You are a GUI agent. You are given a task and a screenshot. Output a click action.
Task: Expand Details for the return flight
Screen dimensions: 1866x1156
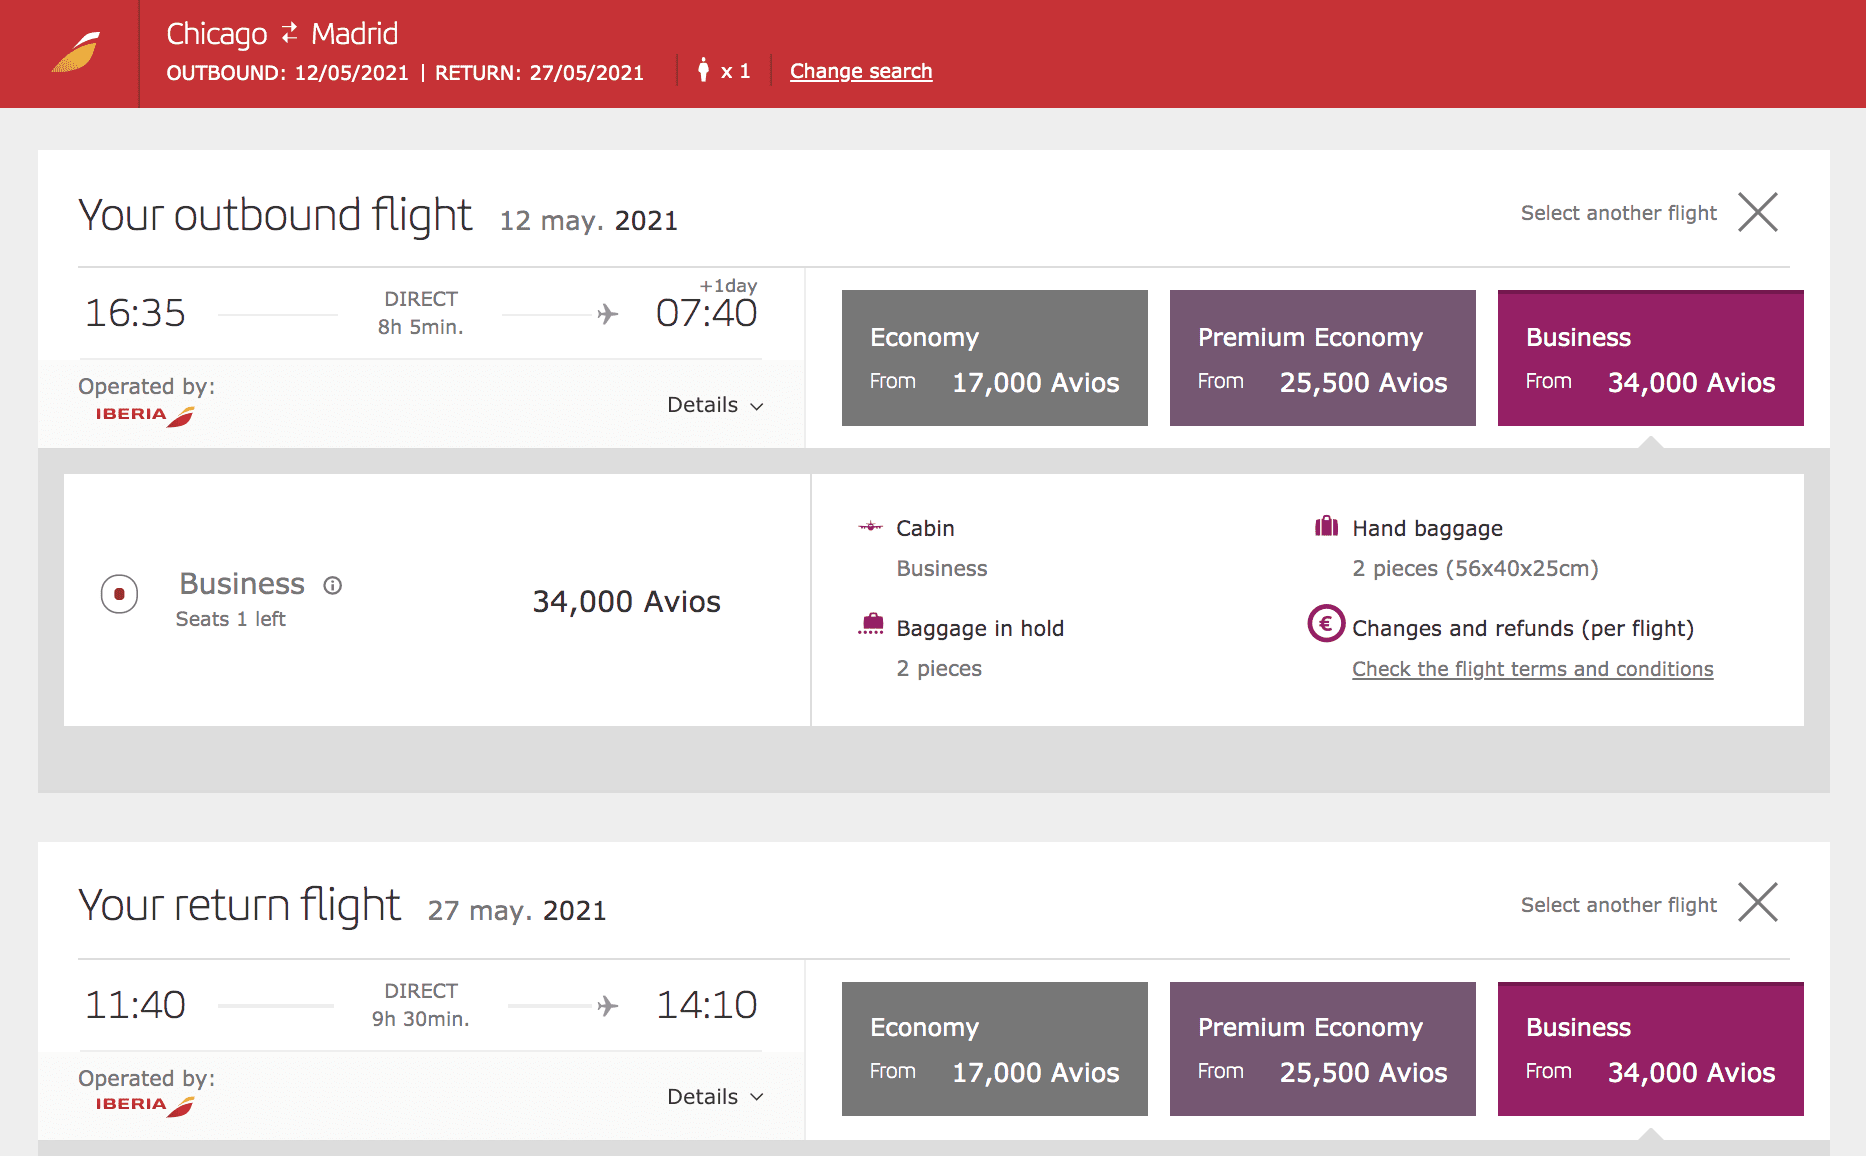[715, 1097]
